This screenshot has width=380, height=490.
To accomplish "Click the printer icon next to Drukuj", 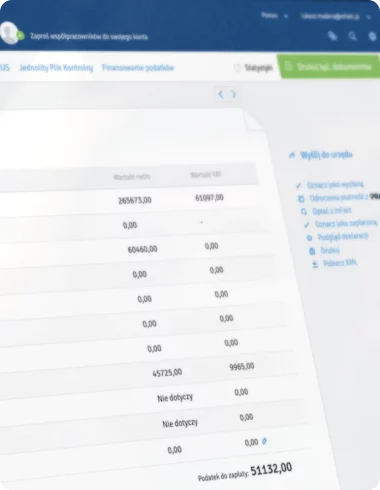I will tap(312, 251).
